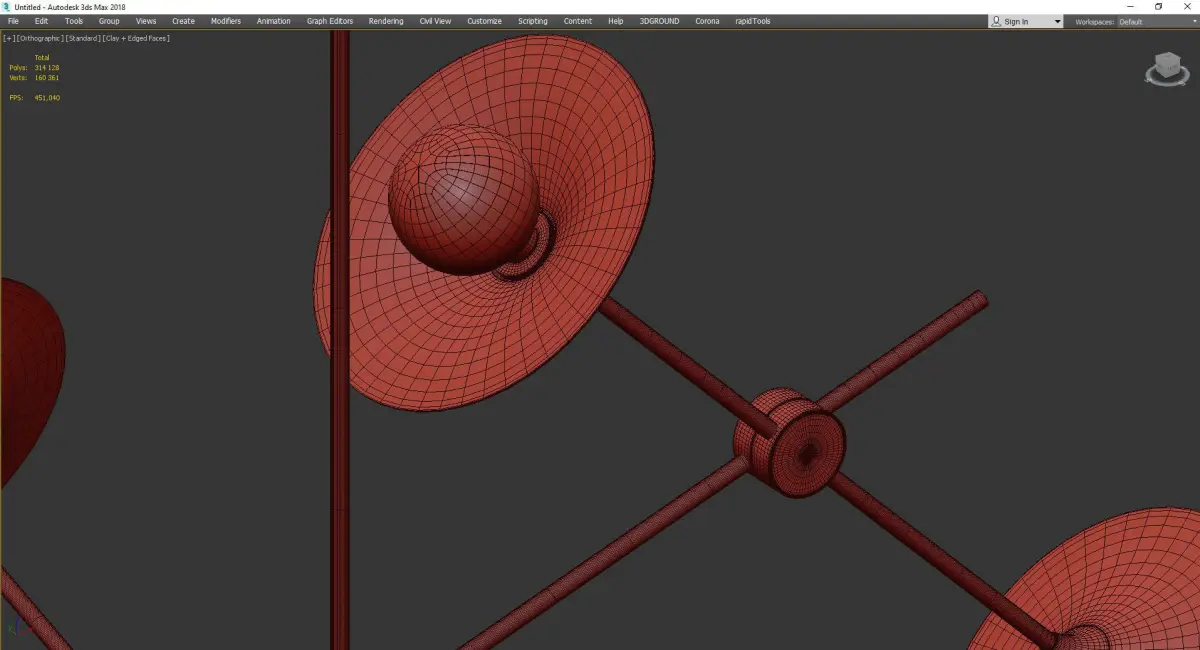Open the rapidTools menu
Screen dimensions: 1200x650
point(755,21)
